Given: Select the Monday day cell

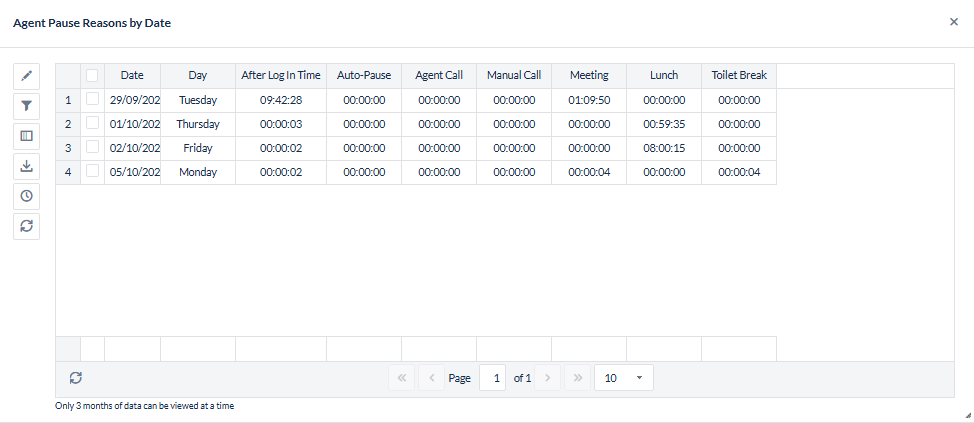Looking at the screenshot, I should 198,172.
